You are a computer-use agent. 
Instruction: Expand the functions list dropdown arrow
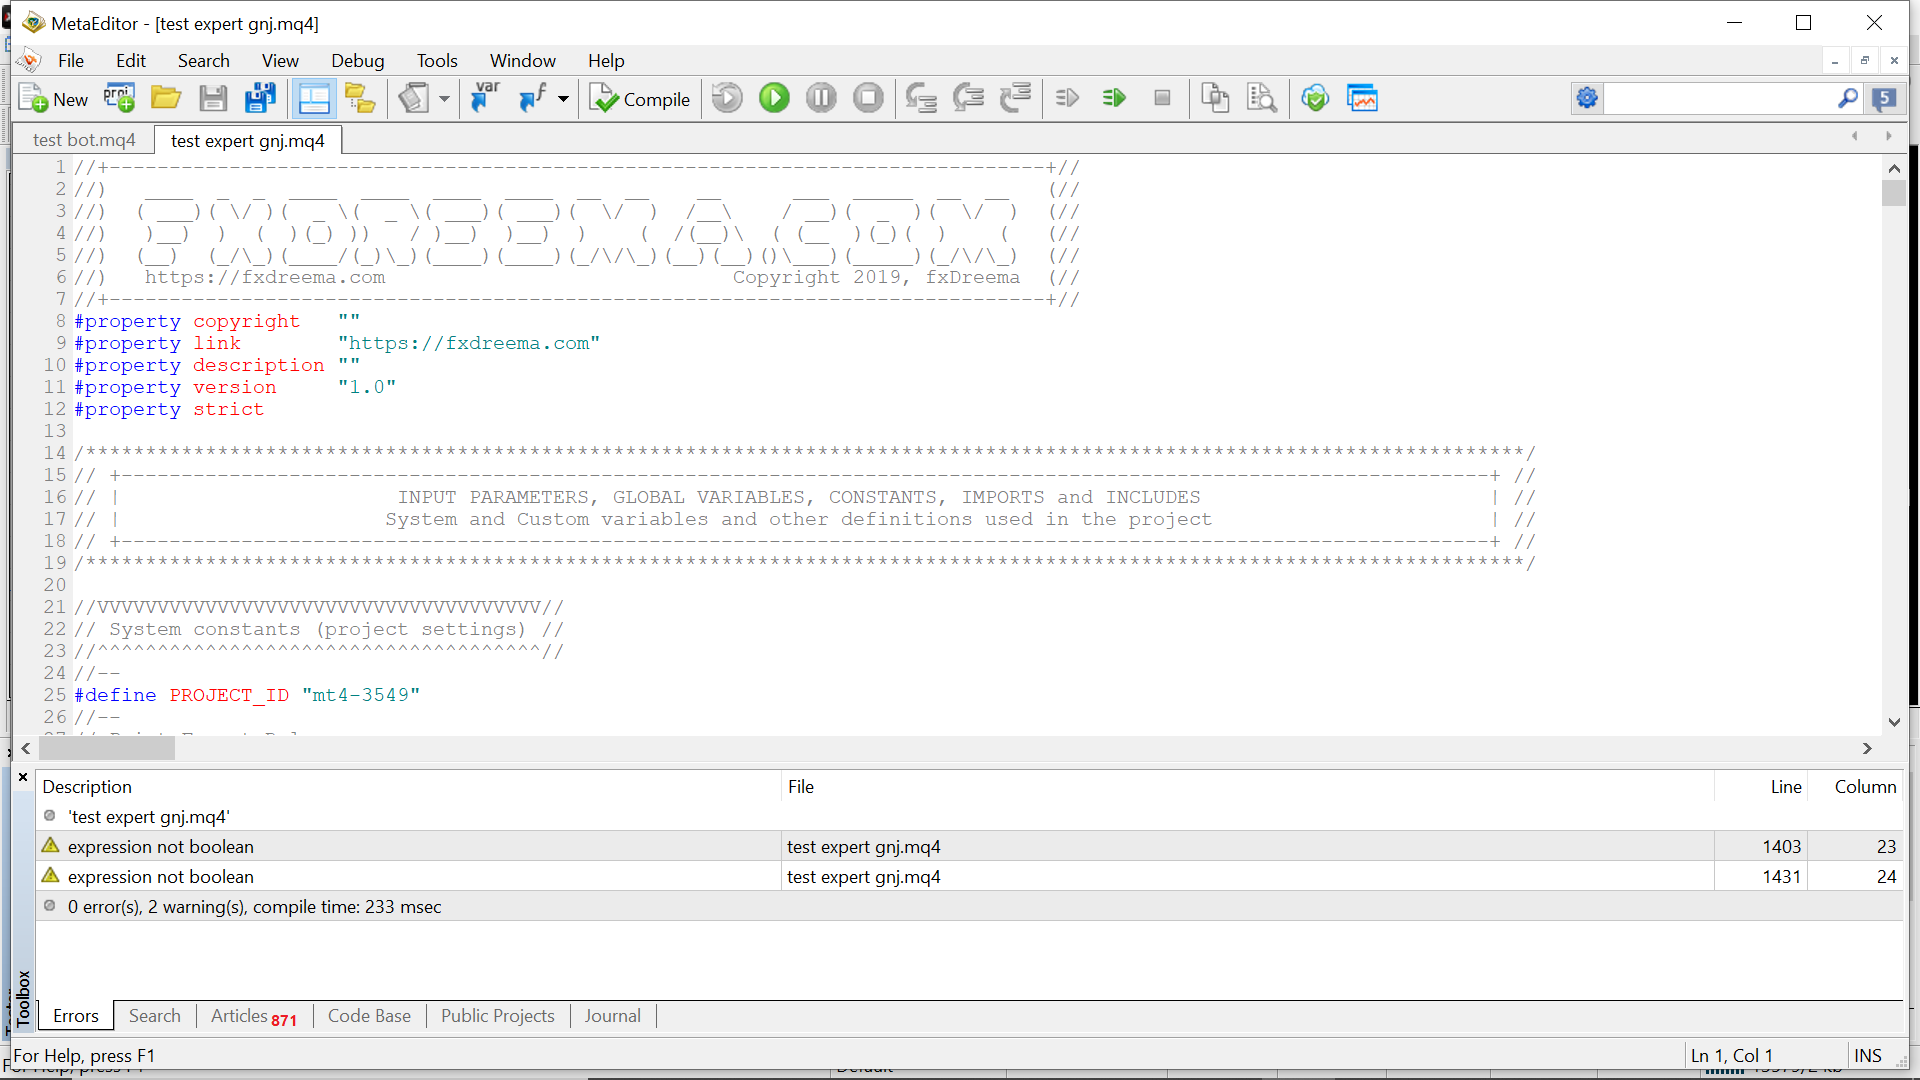coord(563,98)
